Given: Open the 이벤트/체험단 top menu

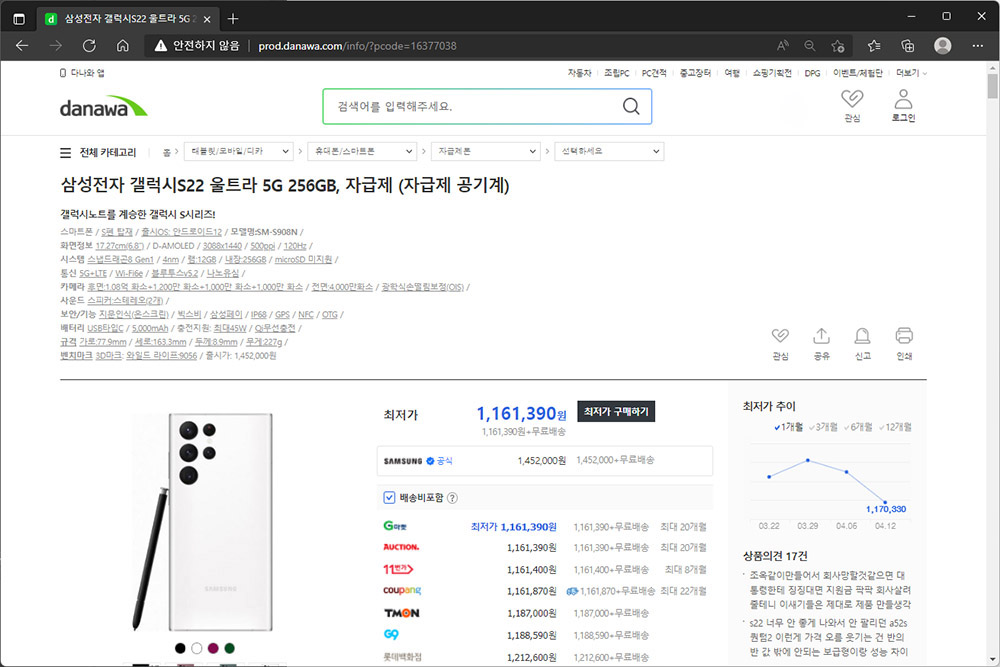Looking at the screenshot, I should (858, 73).
